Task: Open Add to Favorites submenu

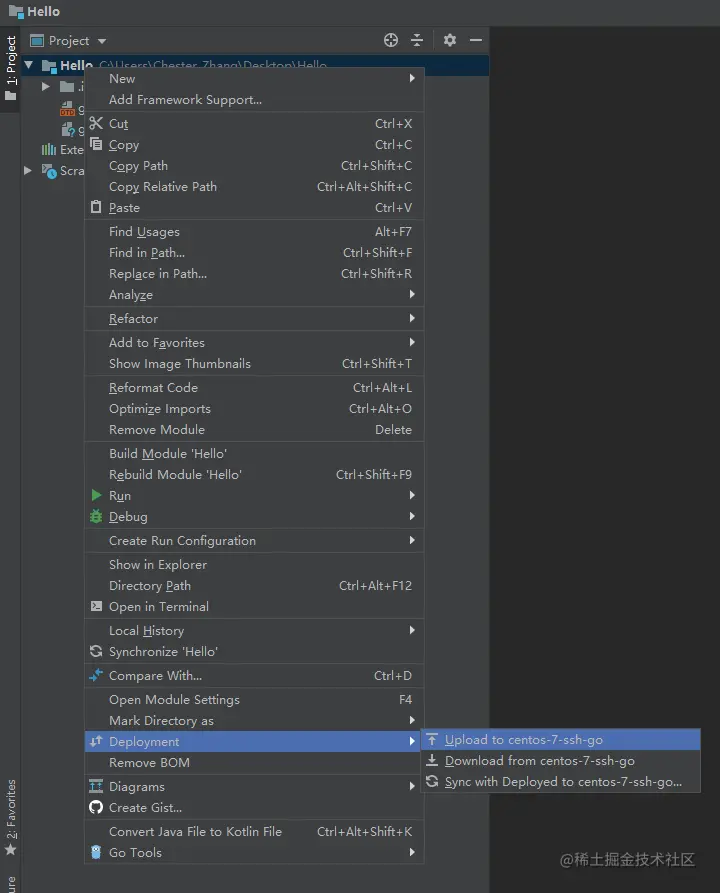Action: (254, 342)
